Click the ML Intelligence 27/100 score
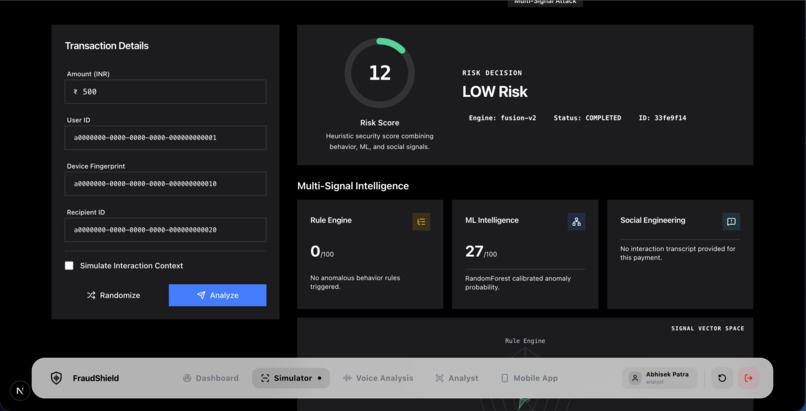806x411 pixels. [481, 252]
